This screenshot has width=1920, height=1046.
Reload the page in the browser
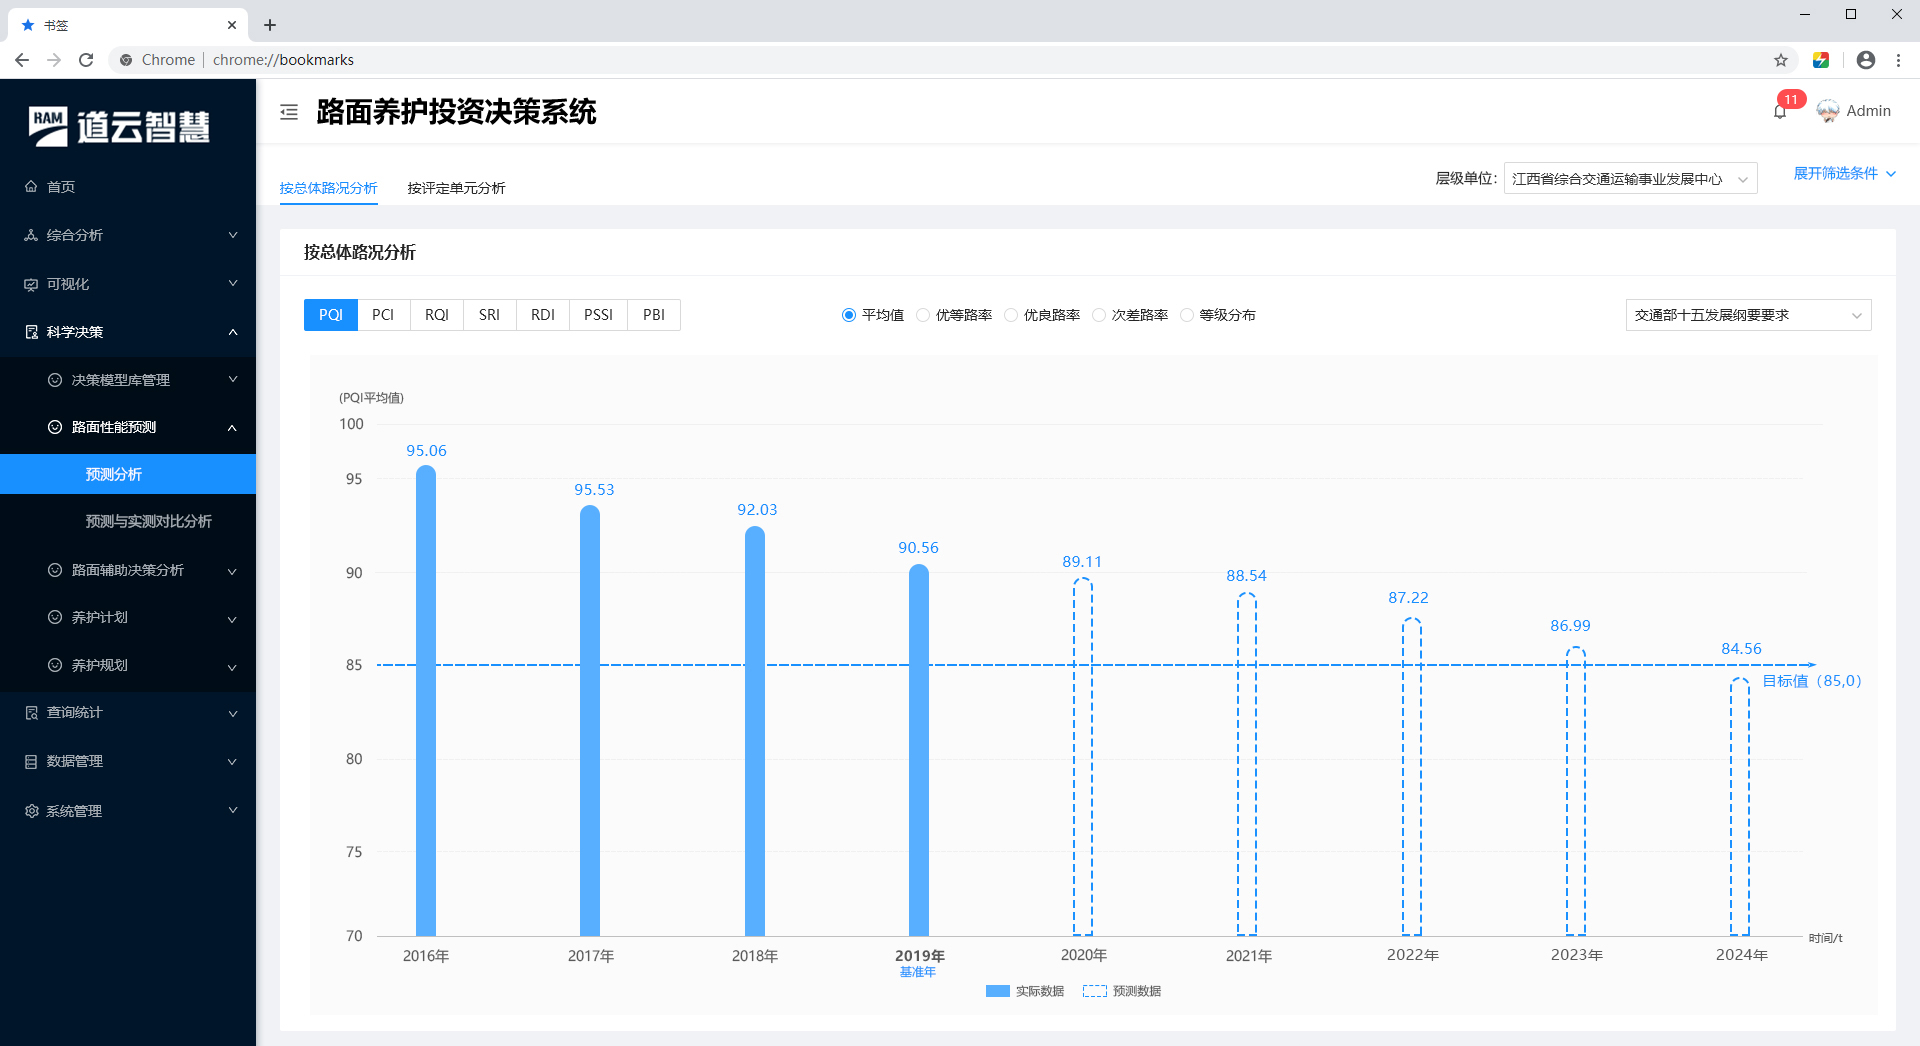(x=86, y=60)
